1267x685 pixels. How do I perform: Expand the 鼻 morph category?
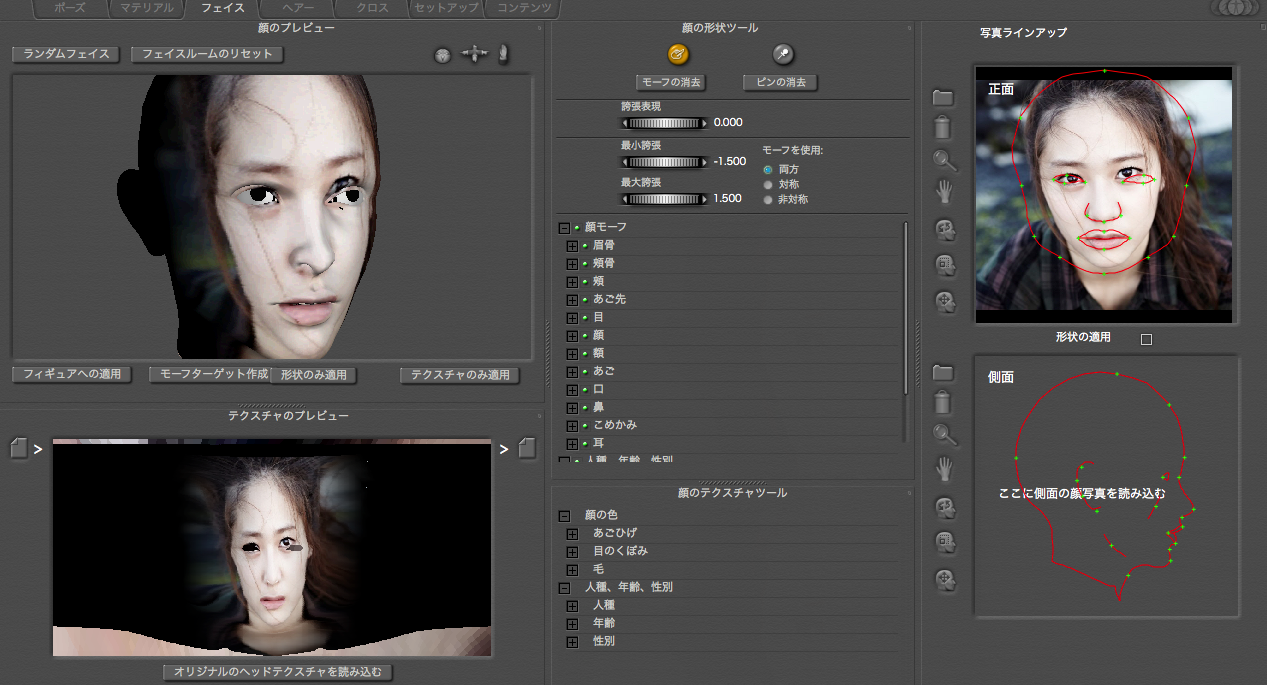tap(572, 407)
